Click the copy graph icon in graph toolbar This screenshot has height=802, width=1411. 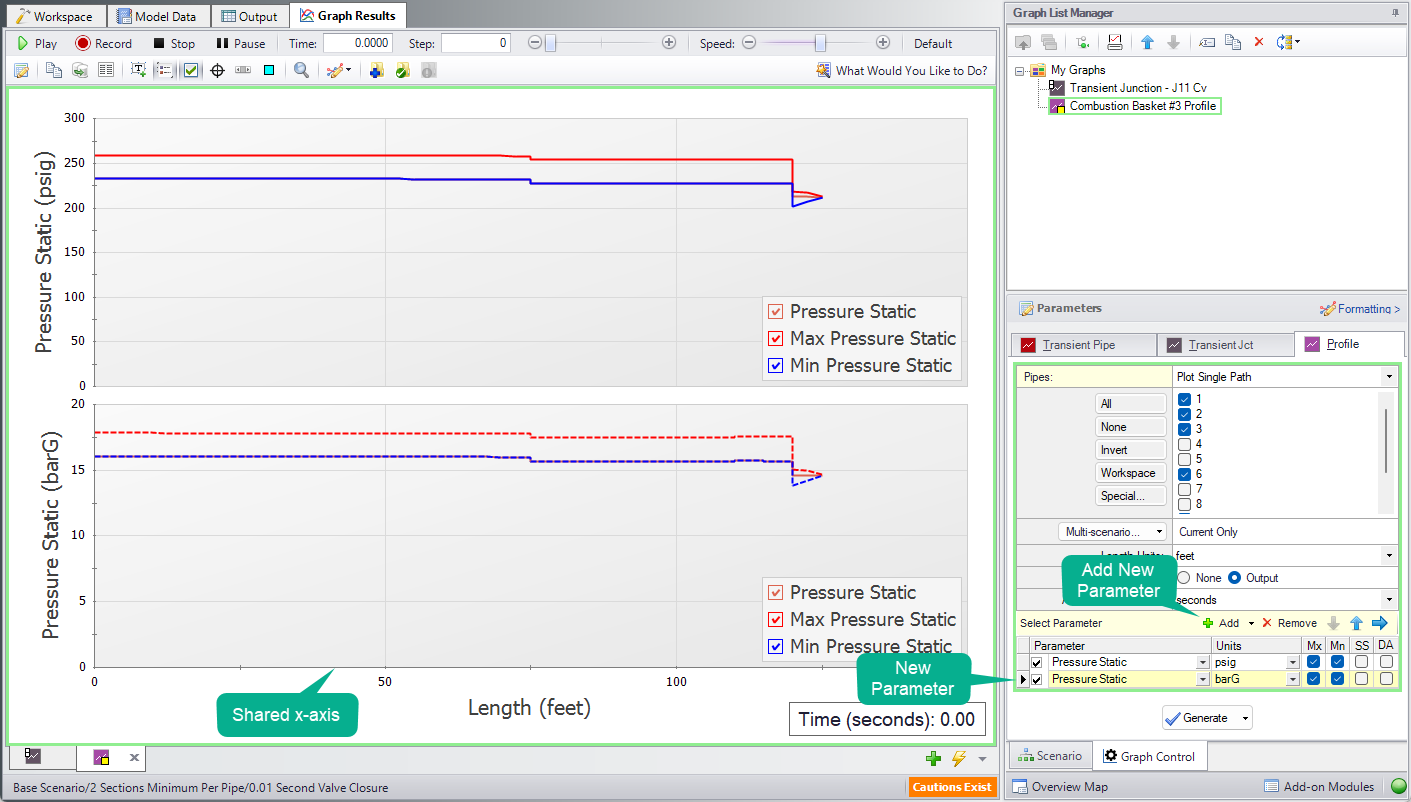(x=53, y=70)
